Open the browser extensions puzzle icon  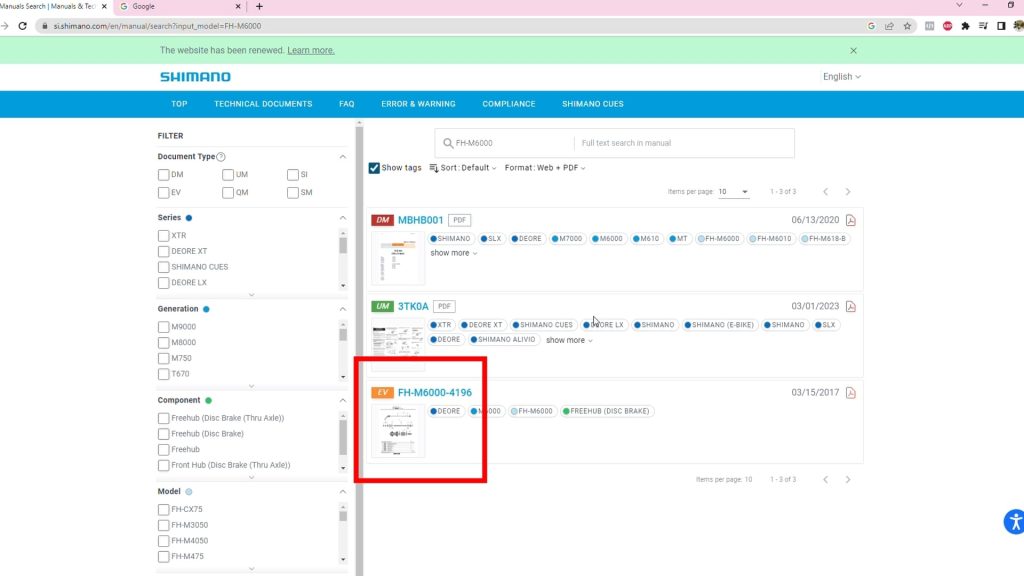coord(965,26)
